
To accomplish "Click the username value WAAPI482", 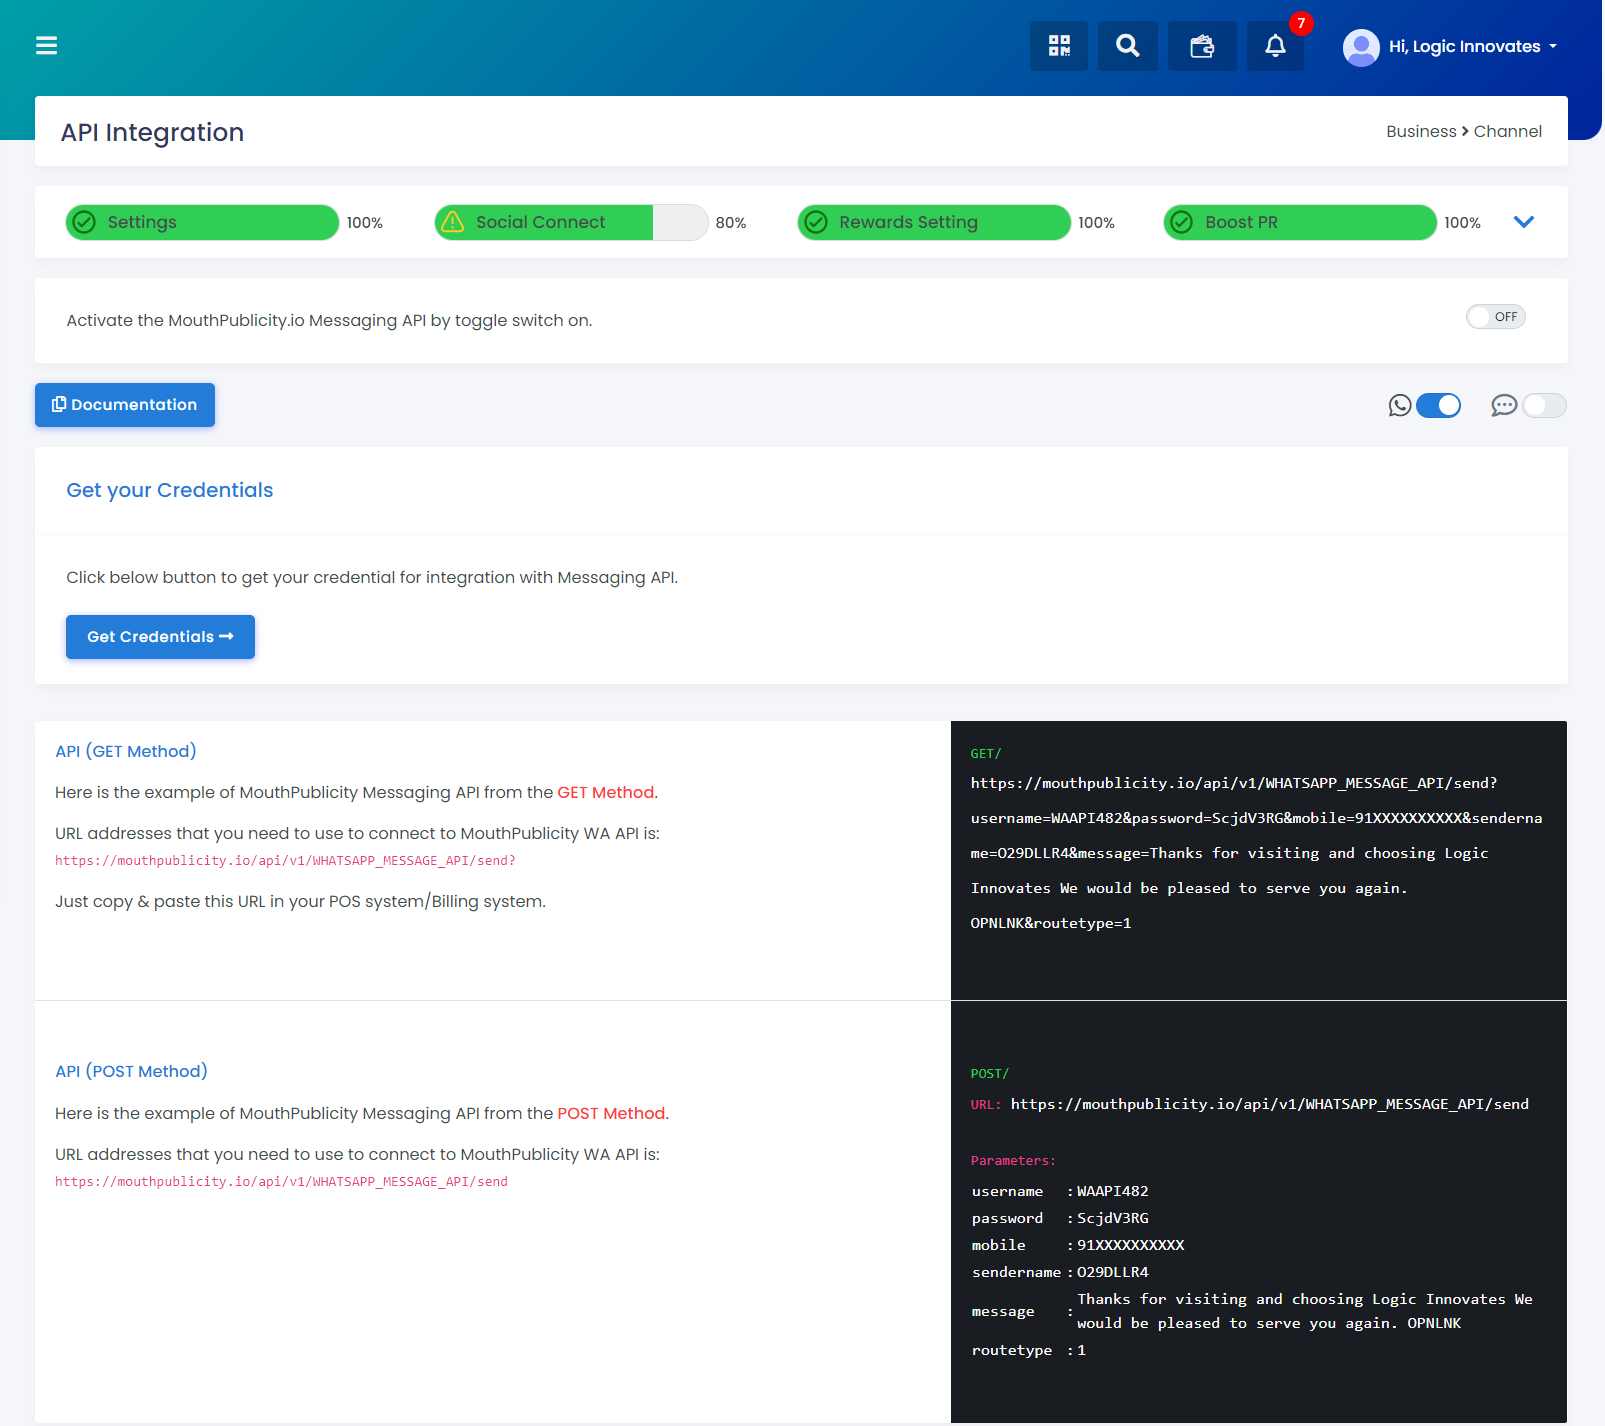I will 1113,1191.
